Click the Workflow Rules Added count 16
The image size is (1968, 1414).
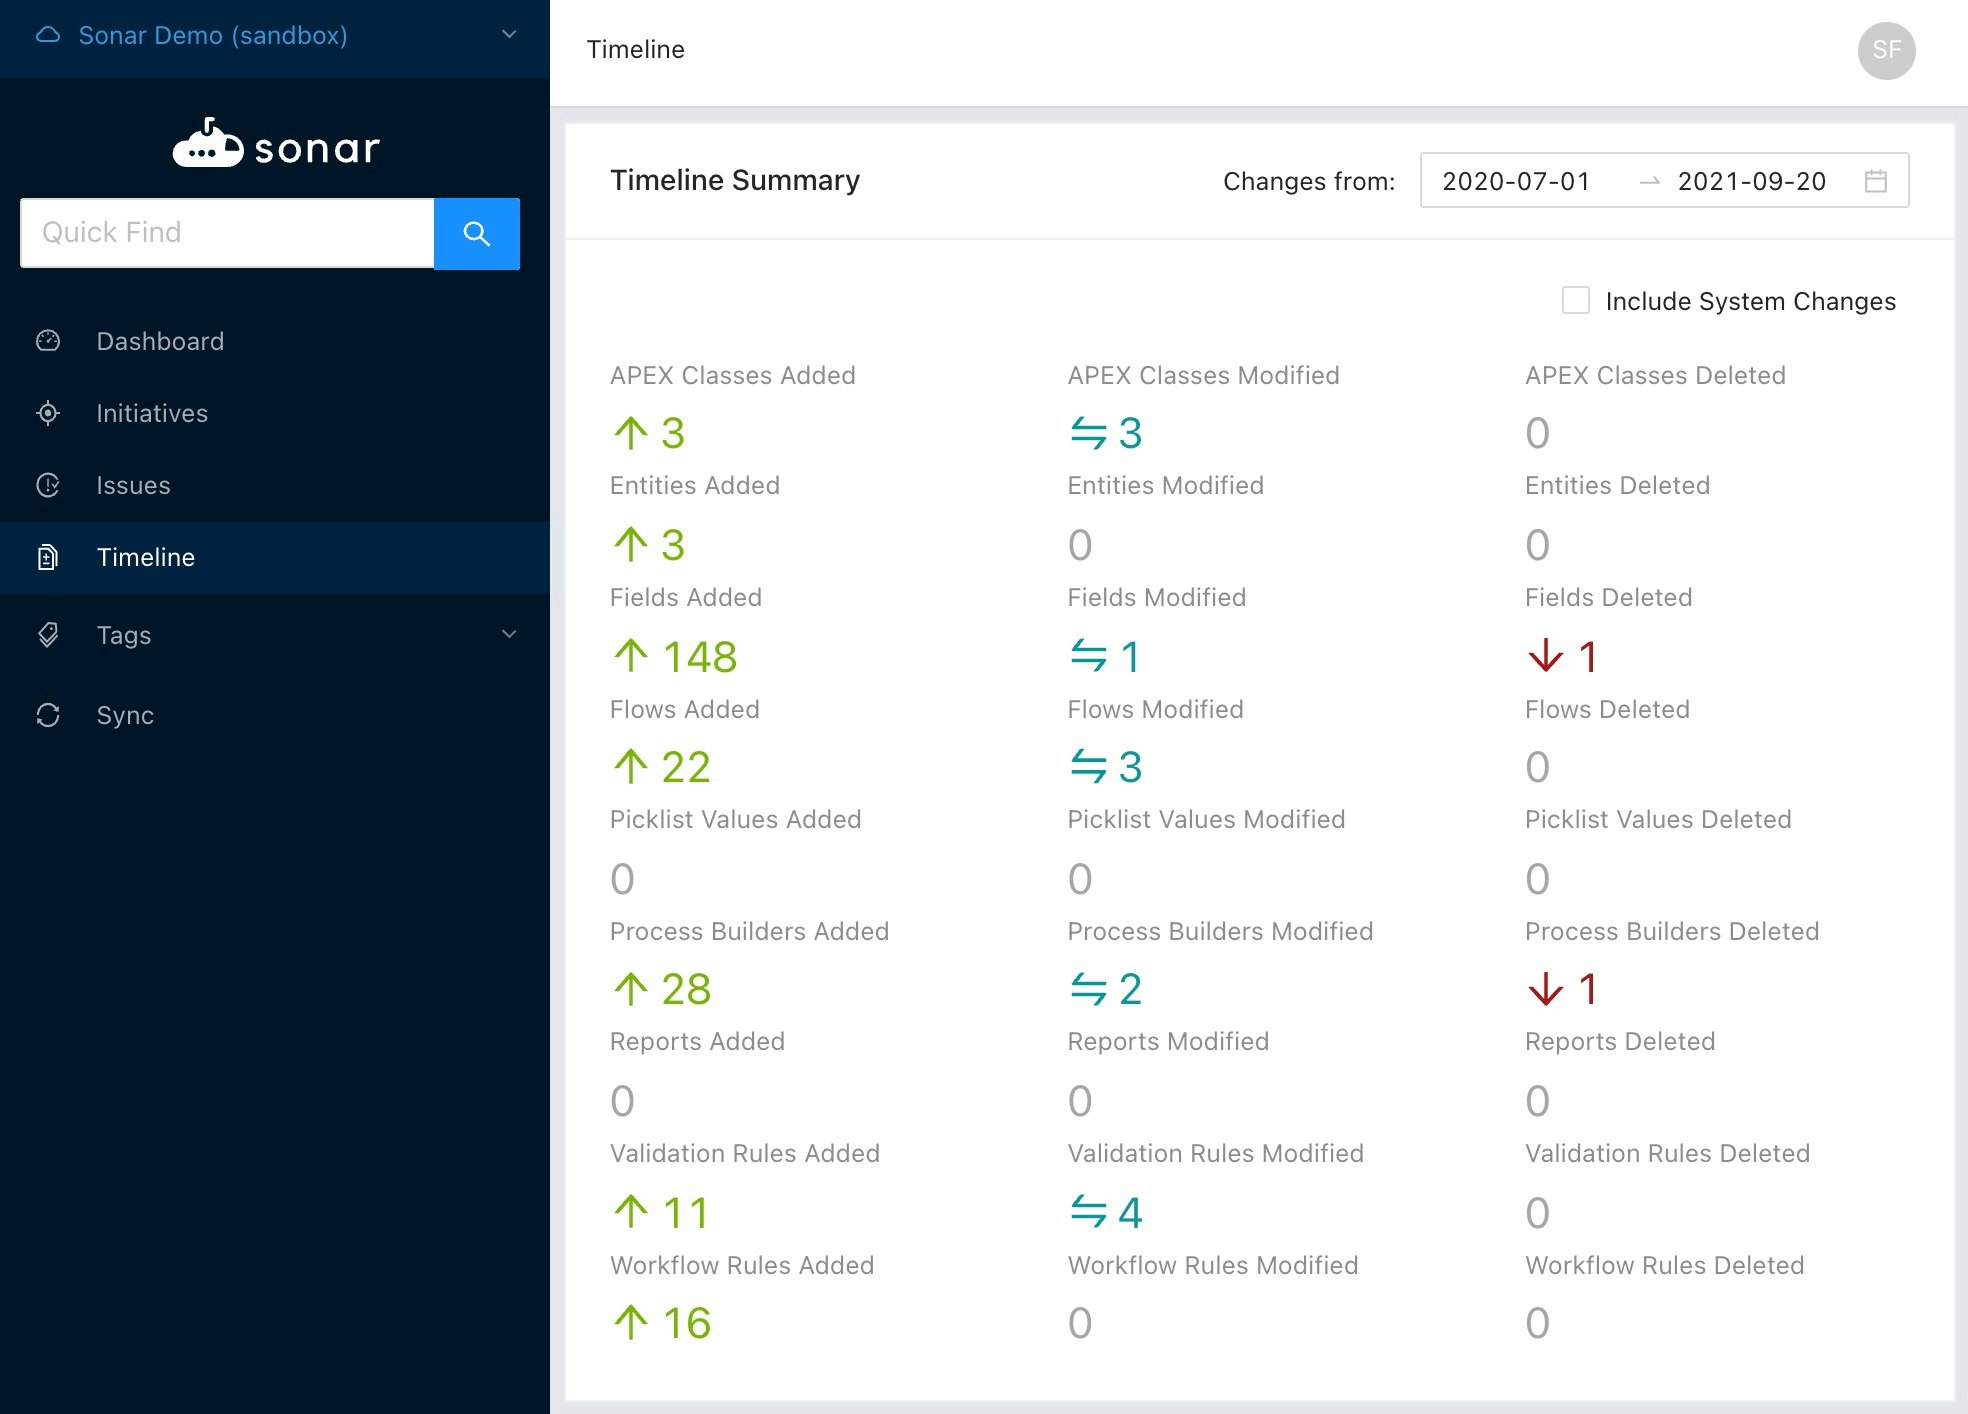[687, 1323]
